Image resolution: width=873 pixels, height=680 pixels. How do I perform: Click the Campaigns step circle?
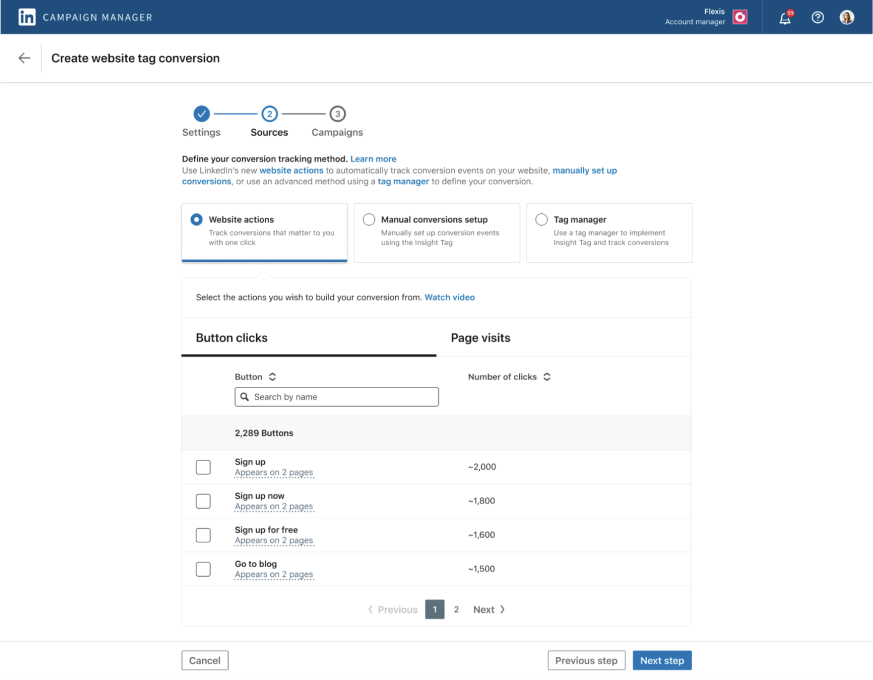click(336, 114)
